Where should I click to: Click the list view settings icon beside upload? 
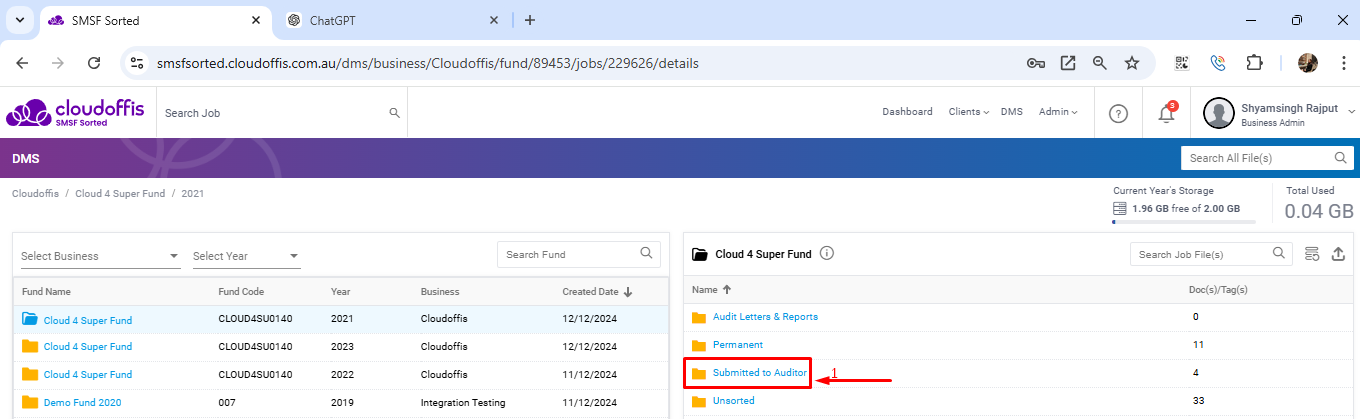[x=1313, y=254]
